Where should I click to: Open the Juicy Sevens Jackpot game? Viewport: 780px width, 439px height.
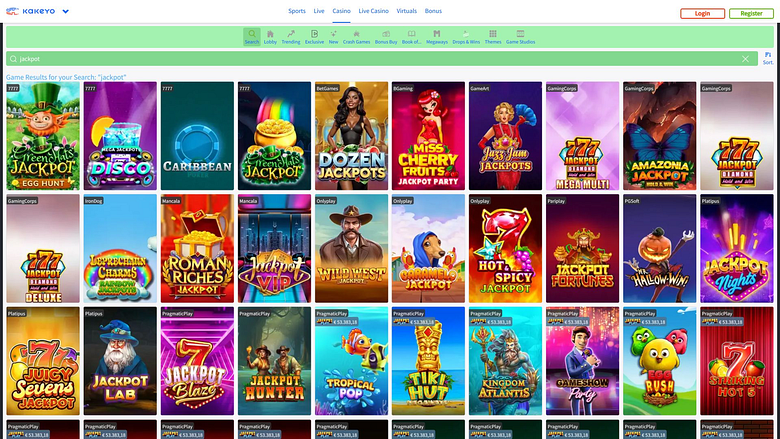[43, 361]
